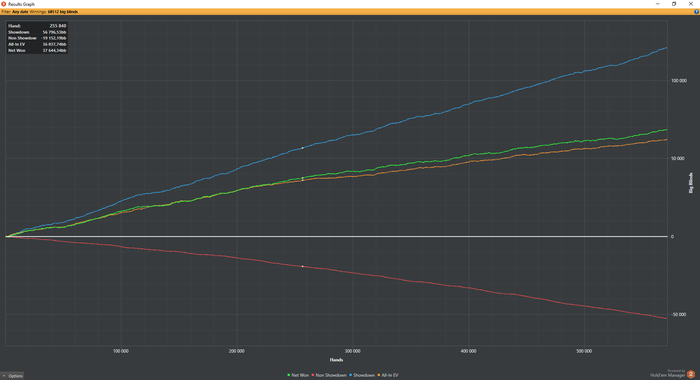Click the Net Won value in tooltip box
The image size is (700, 380).
click(54, 50)
